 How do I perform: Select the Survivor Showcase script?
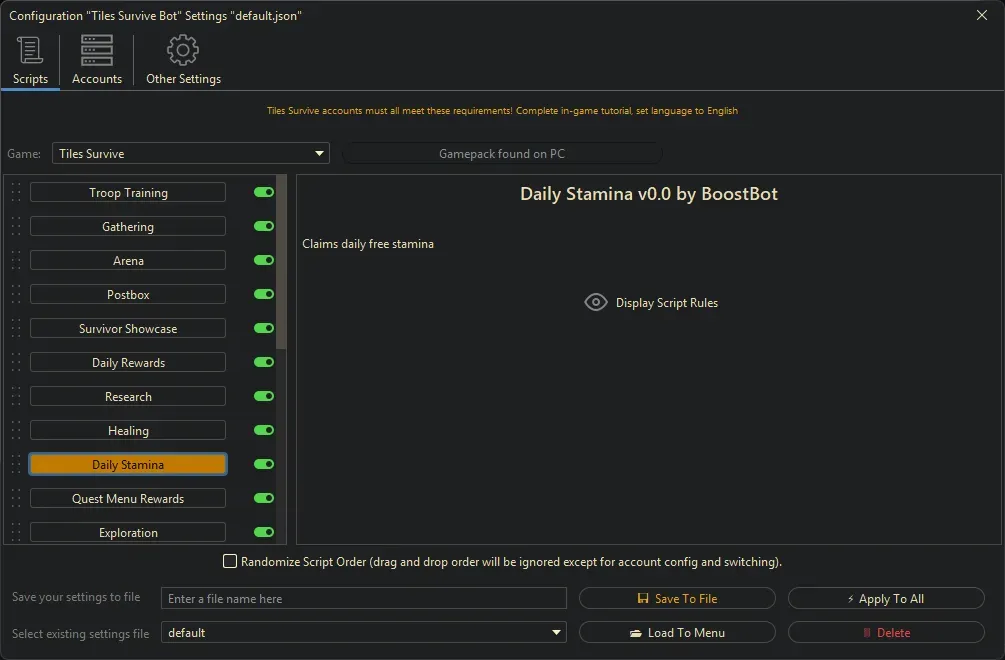(x=128, y=329)
